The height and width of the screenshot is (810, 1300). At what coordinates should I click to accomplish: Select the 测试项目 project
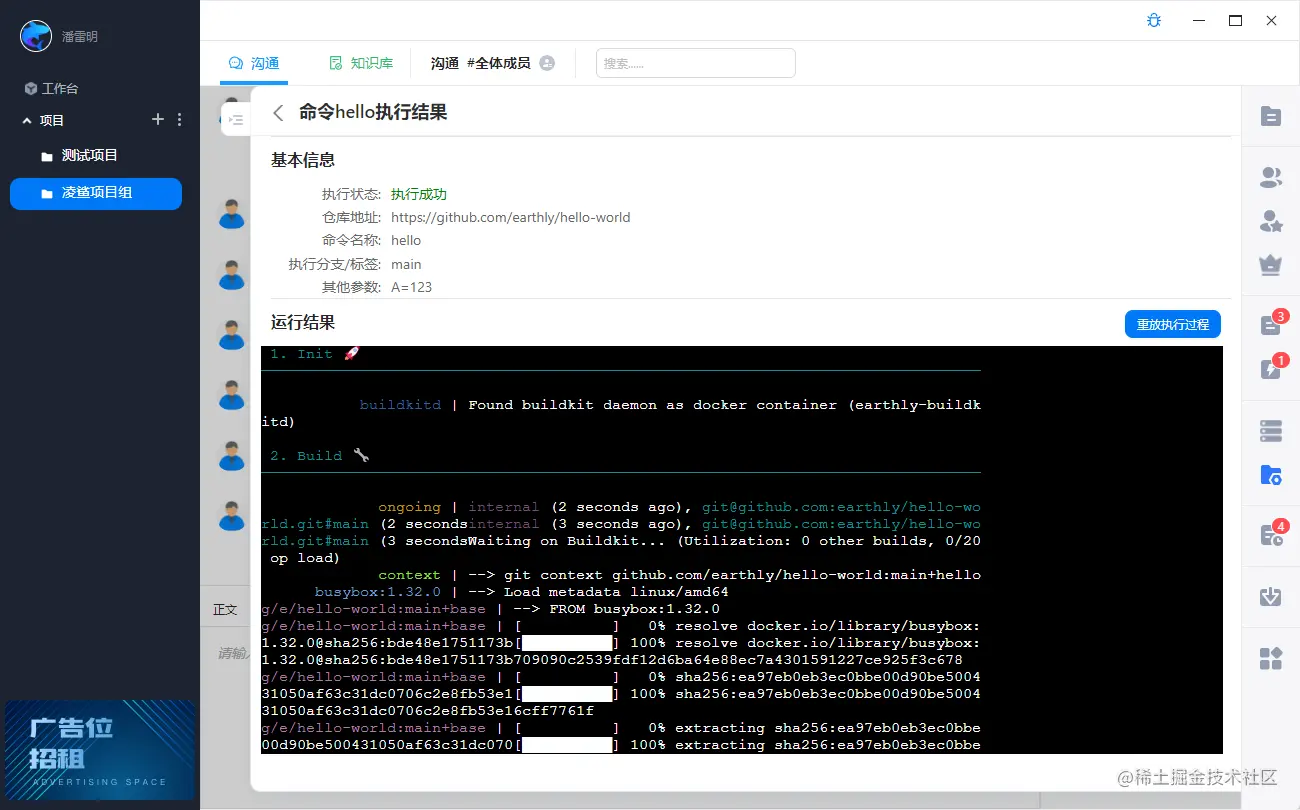coord(96,156)
